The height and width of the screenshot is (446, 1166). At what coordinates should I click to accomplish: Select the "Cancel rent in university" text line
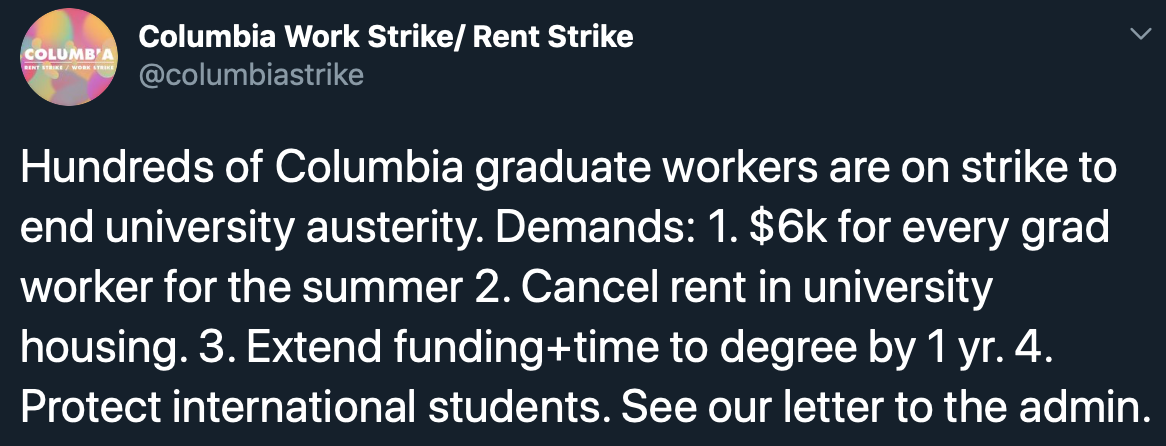point(757,288)
